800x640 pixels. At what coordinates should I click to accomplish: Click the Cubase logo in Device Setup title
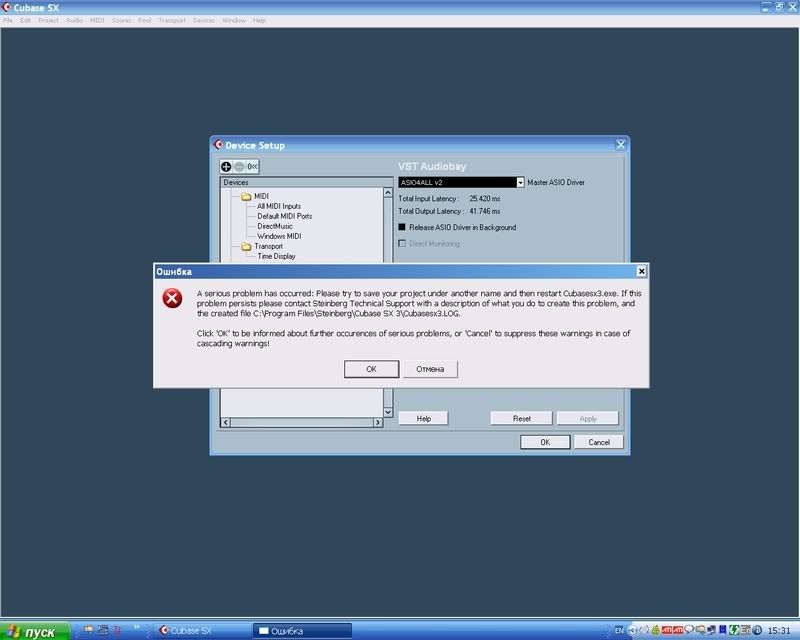tap(218, 145)
